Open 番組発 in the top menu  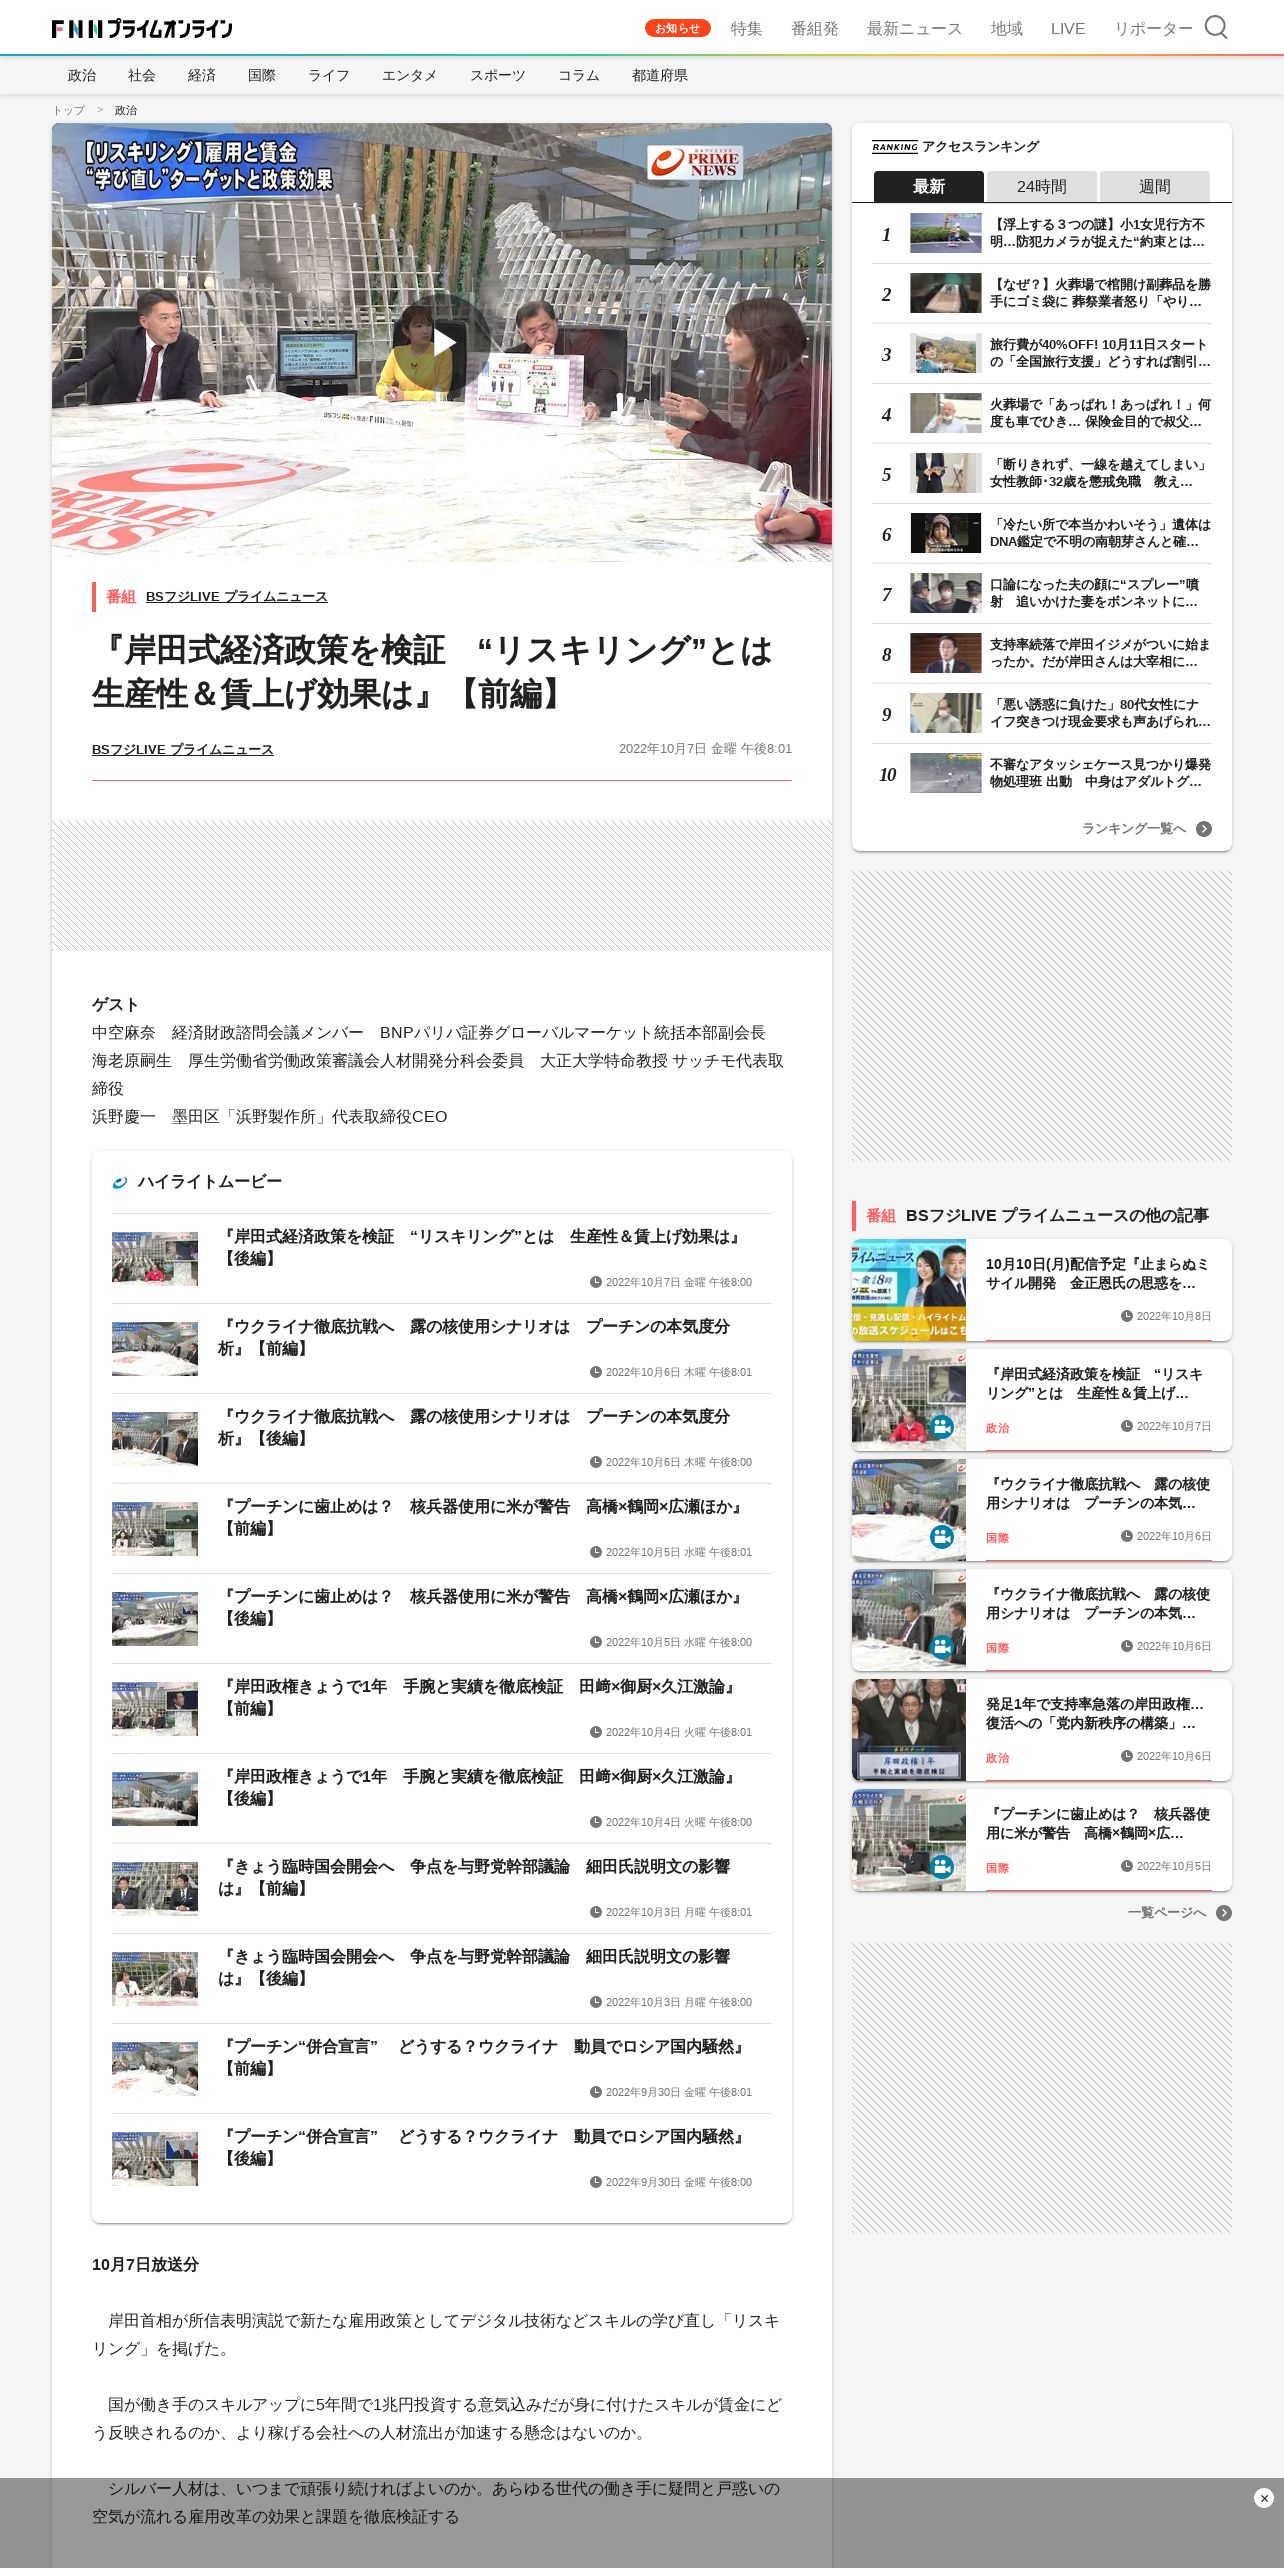click(x=814, y=29)
